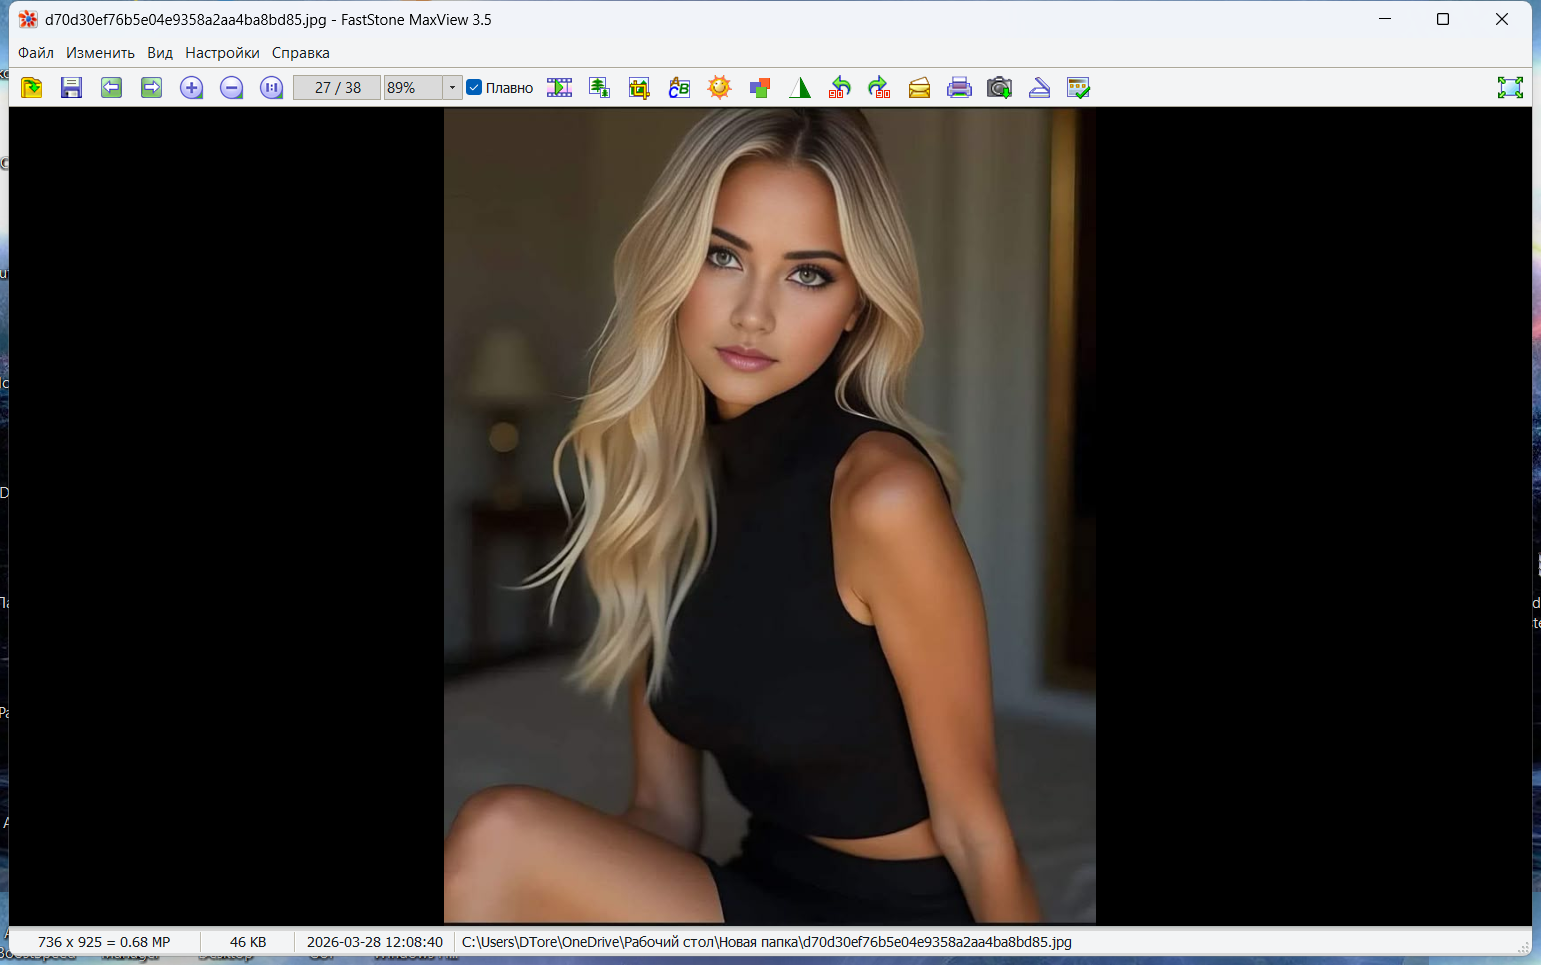Show image at actual size 1:1
This screenshot has width=1541, height=965.
coord(271,88)
